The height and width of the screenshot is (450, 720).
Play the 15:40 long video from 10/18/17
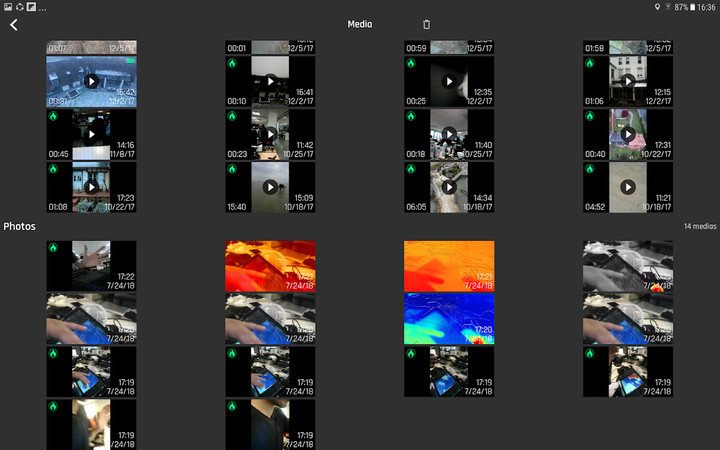[x=270, y=187]
